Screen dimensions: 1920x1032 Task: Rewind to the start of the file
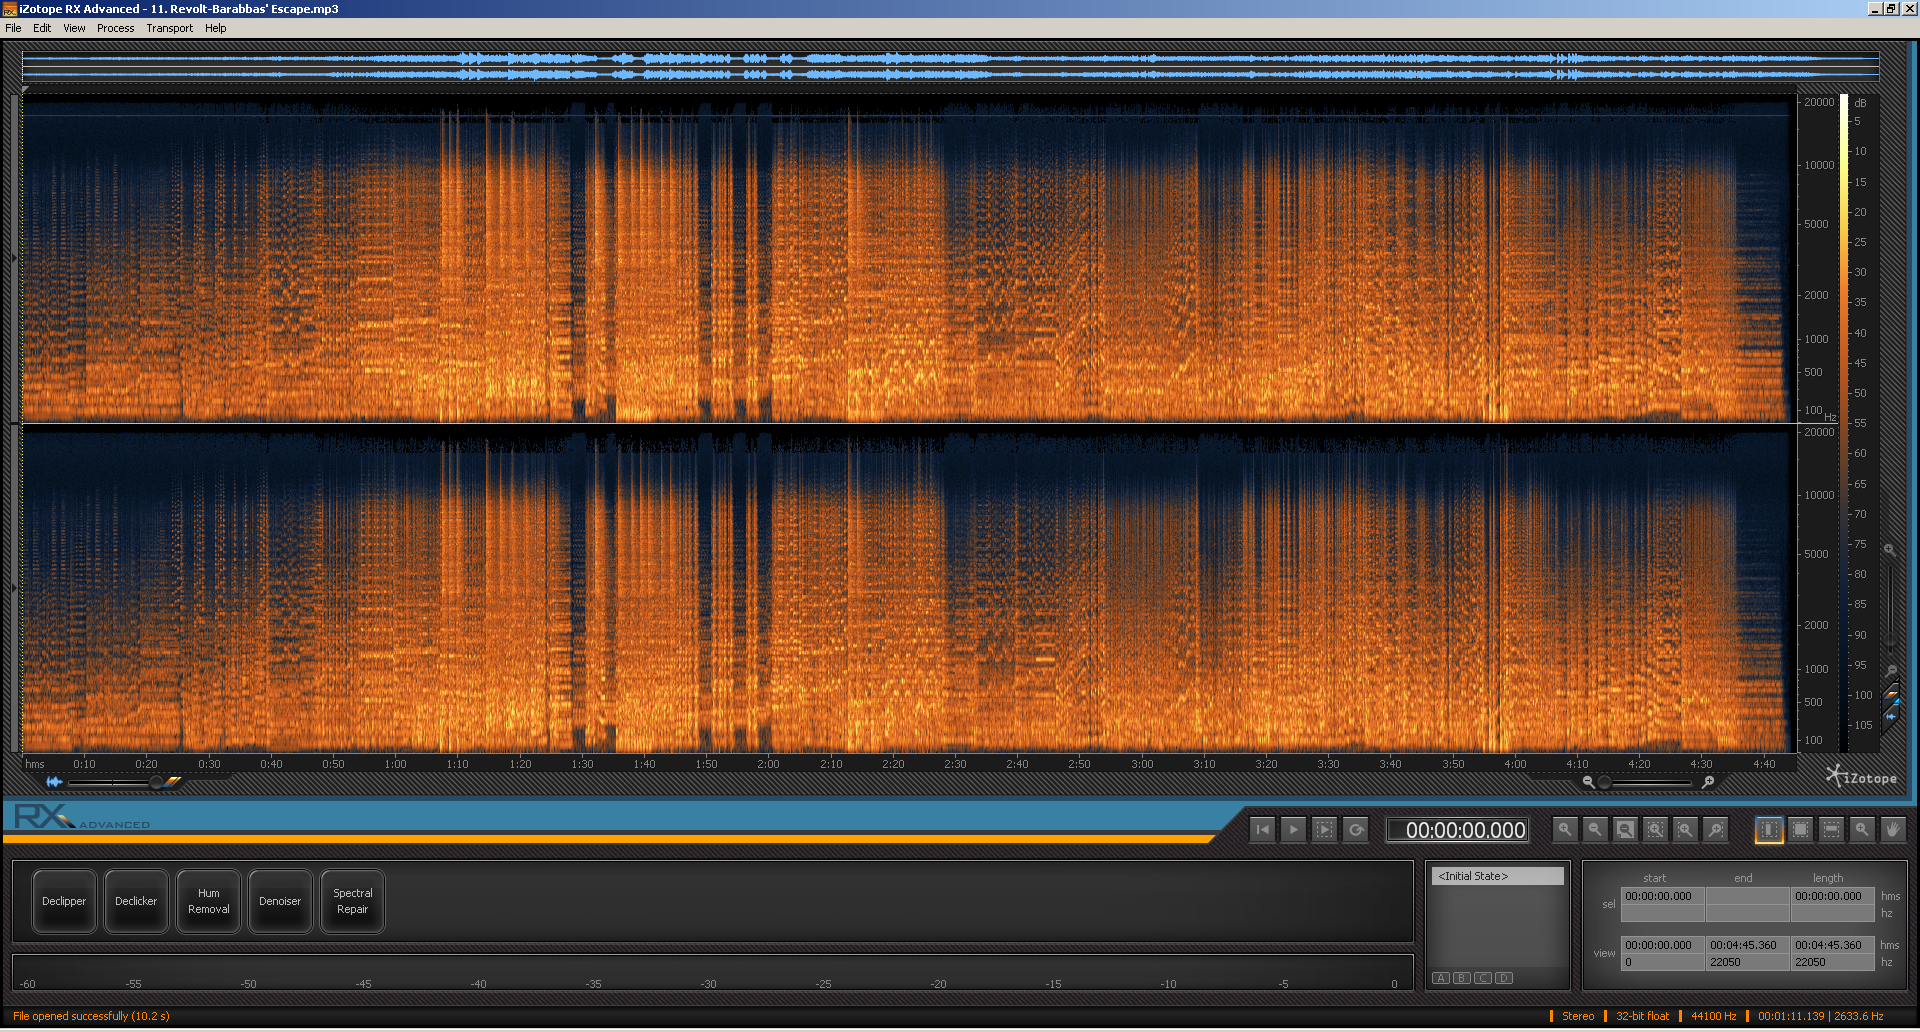[1263, 829]
